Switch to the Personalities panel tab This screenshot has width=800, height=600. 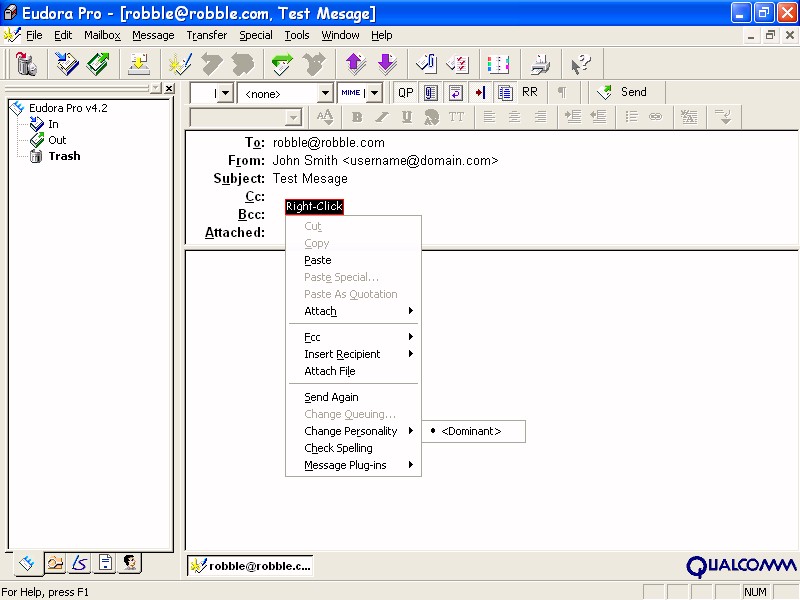coord(130,563)
